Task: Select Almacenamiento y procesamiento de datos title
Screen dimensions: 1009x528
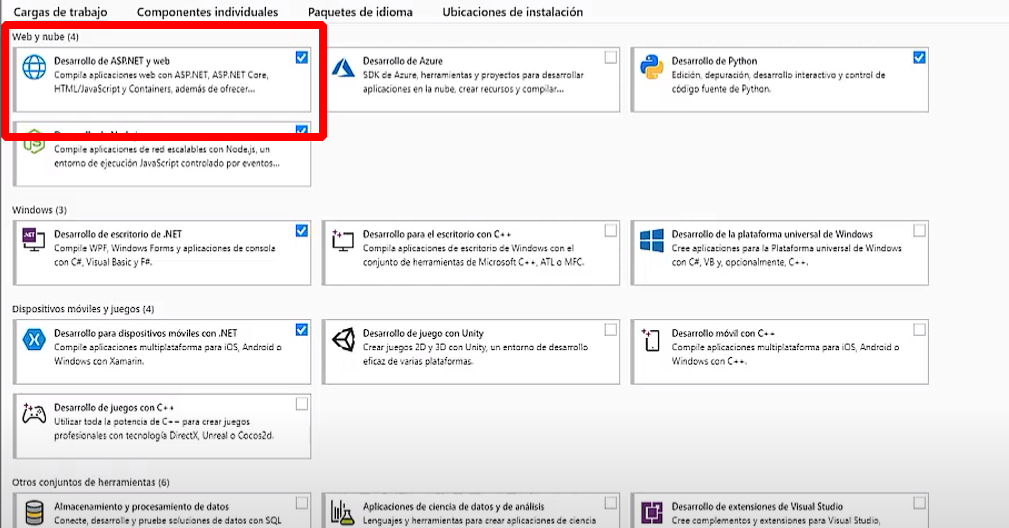Action: click(x=142, y=507)
